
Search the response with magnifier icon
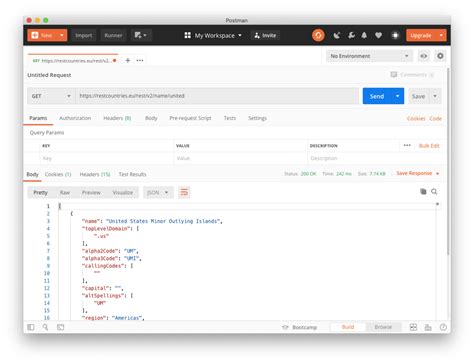point(434,191)
